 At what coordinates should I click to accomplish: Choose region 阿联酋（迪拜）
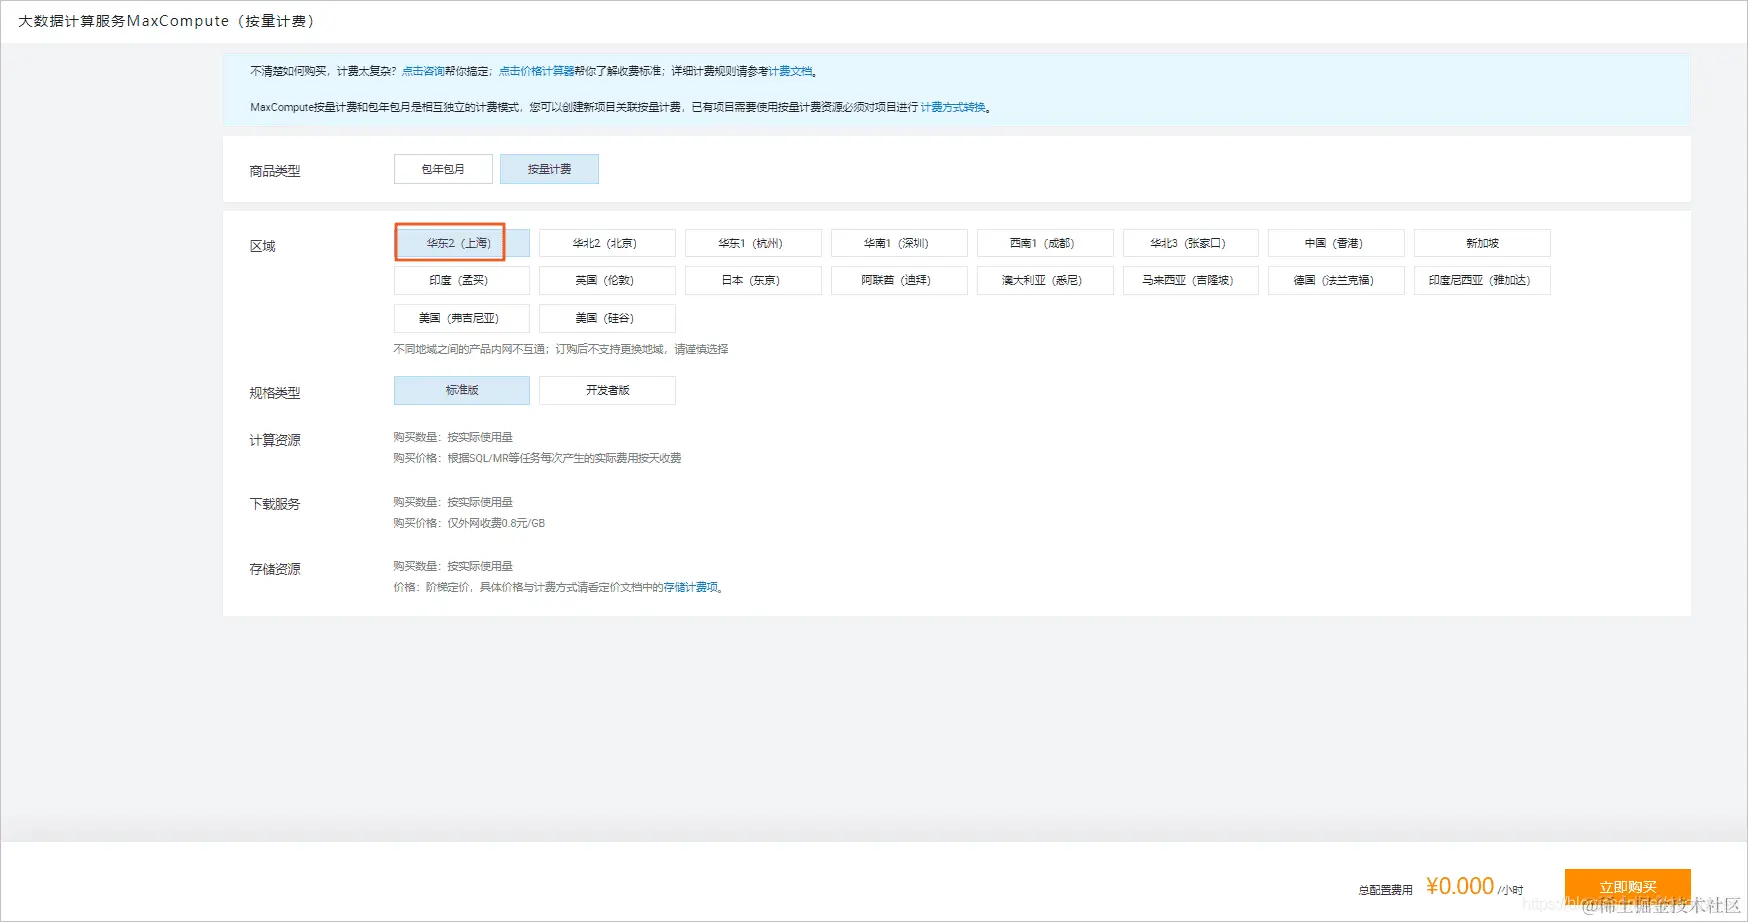899,280
